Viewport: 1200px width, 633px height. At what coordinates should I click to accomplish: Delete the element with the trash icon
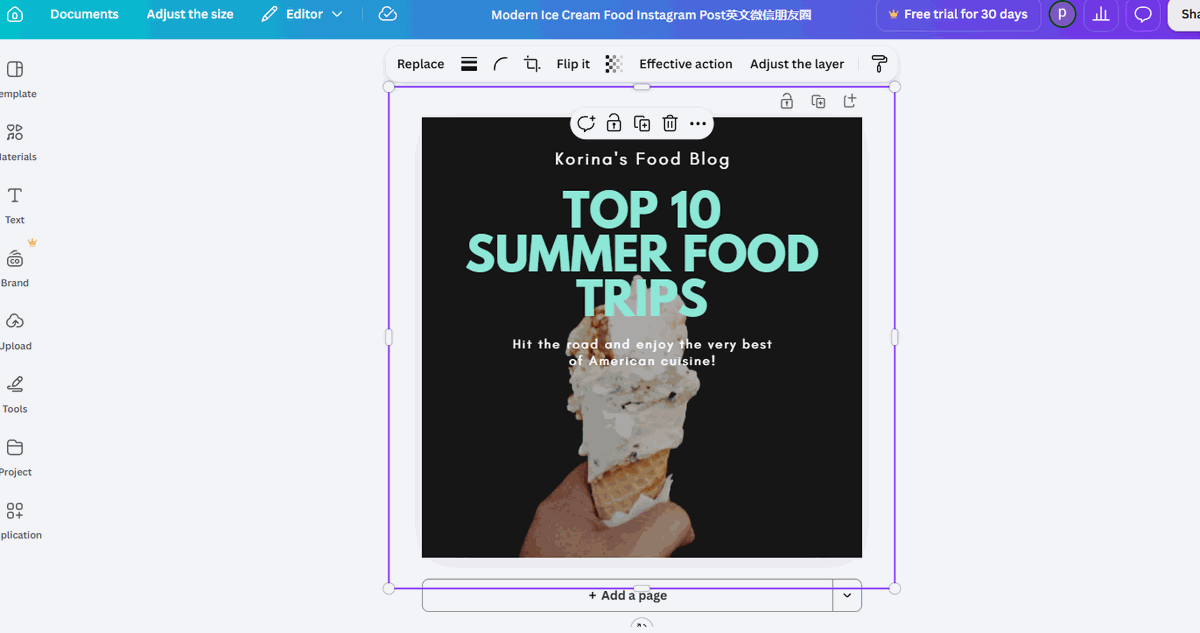click(x=670, y=123)
